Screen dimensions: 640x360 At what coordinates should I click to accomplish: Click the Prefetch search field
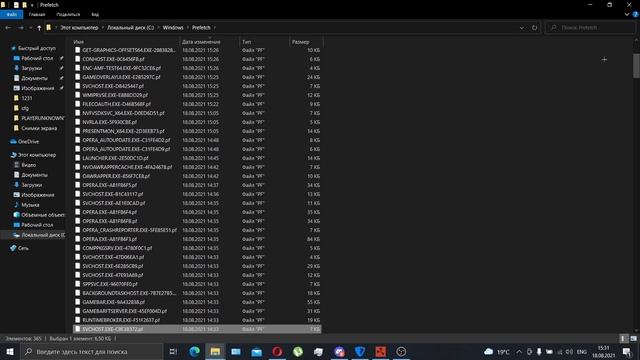coord(590,28)
